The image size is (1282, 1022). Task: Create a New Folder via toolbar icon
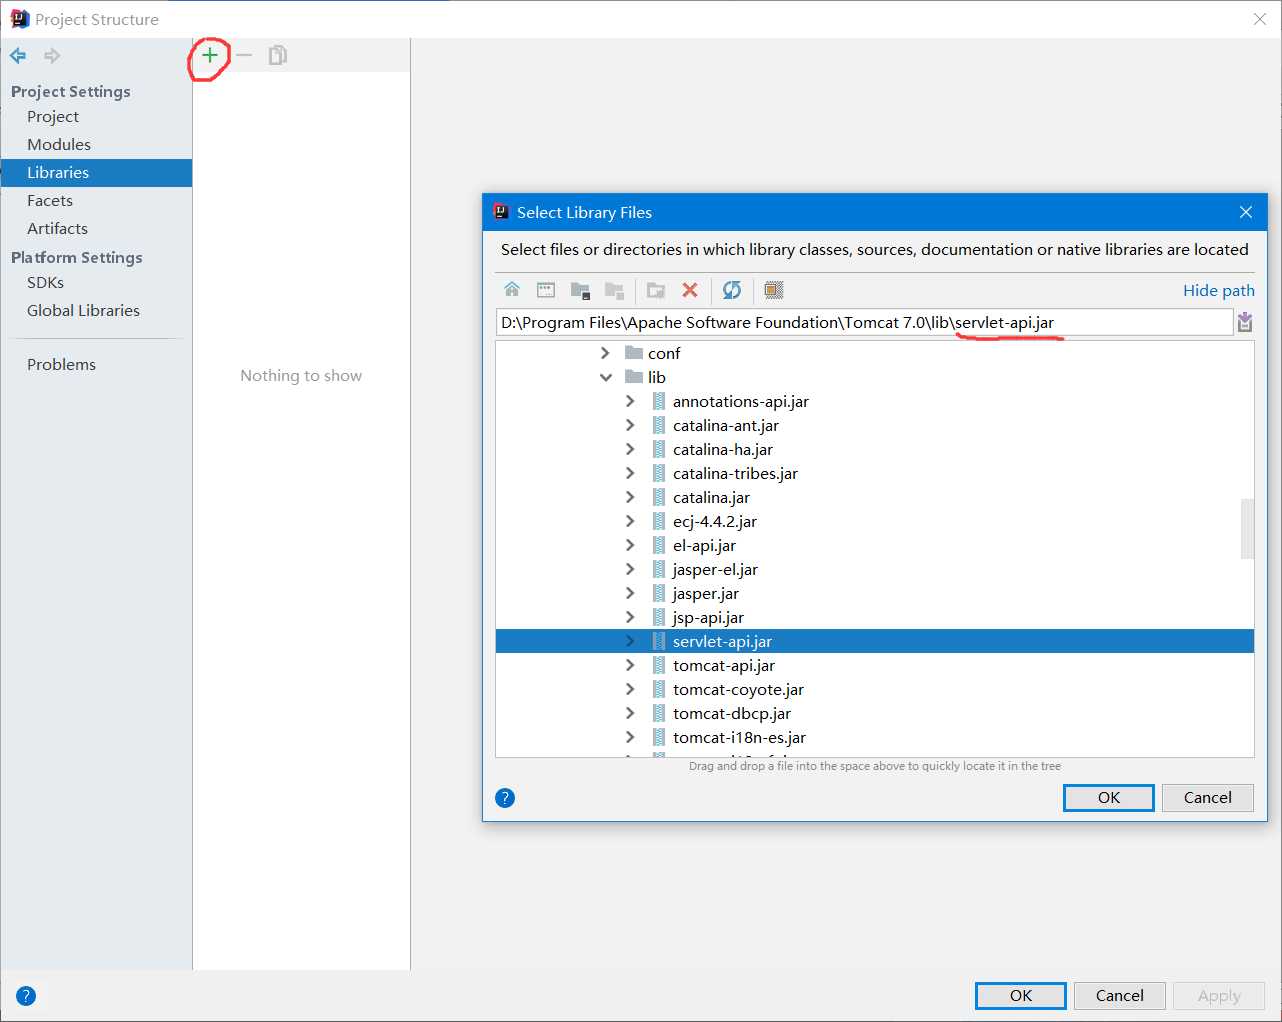click(x=656, y=290)
